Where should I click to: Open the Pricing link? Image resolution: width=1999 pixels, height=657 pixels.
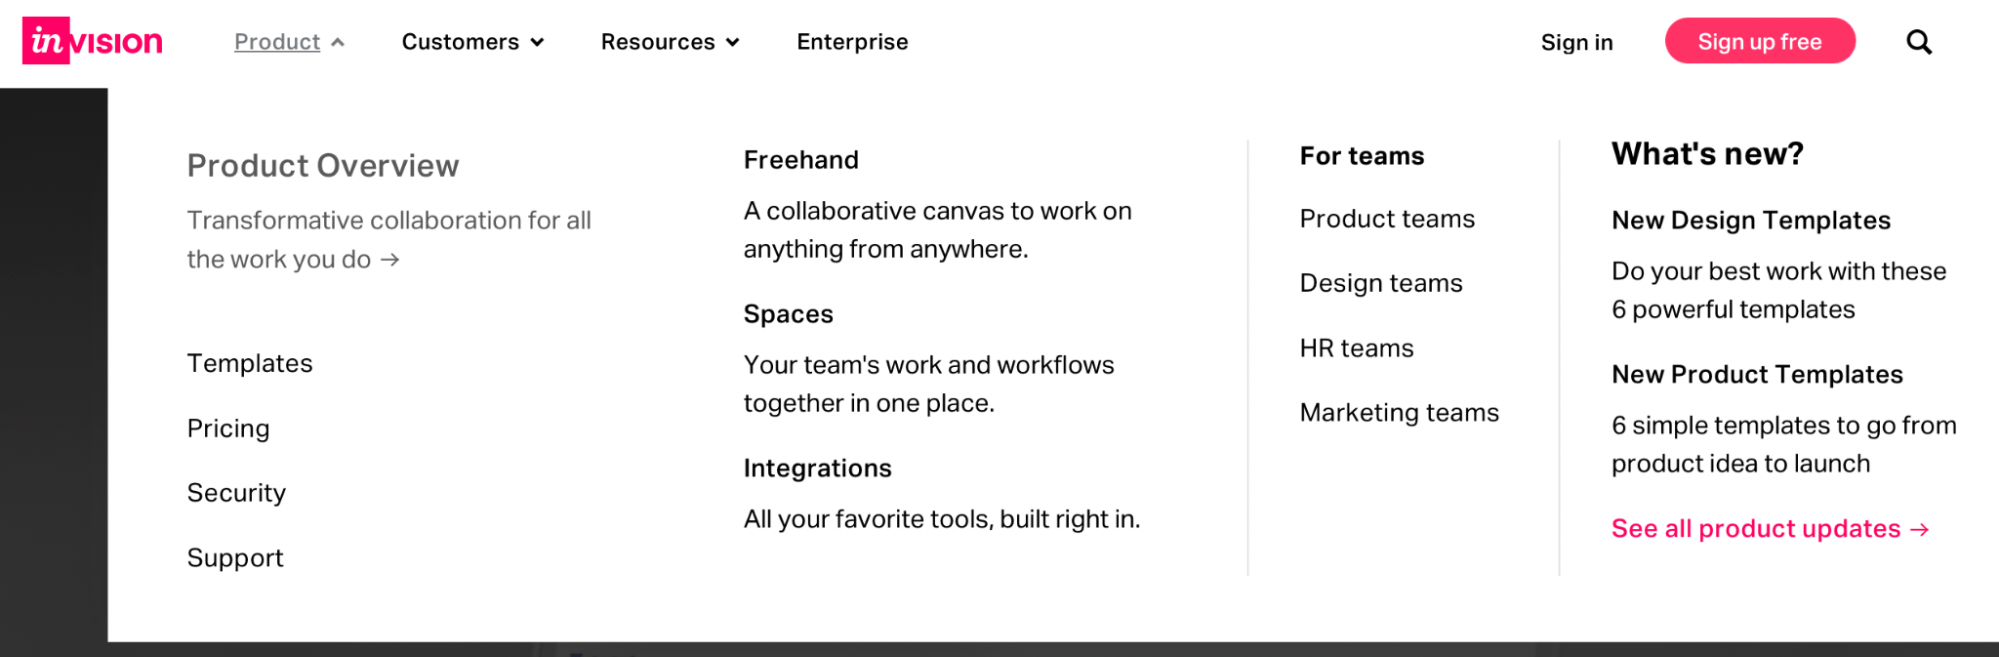click(228, 428)
